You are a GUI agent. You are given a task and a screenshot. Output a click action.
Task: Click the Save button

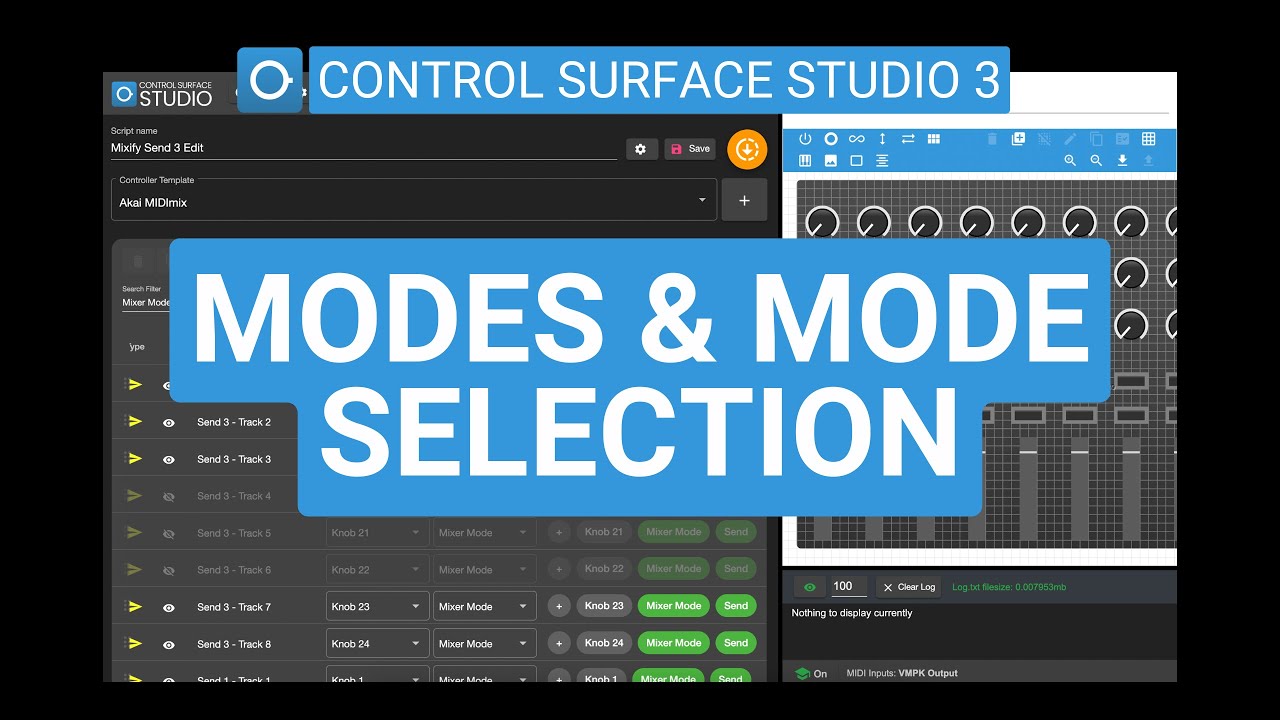point(690,149)
